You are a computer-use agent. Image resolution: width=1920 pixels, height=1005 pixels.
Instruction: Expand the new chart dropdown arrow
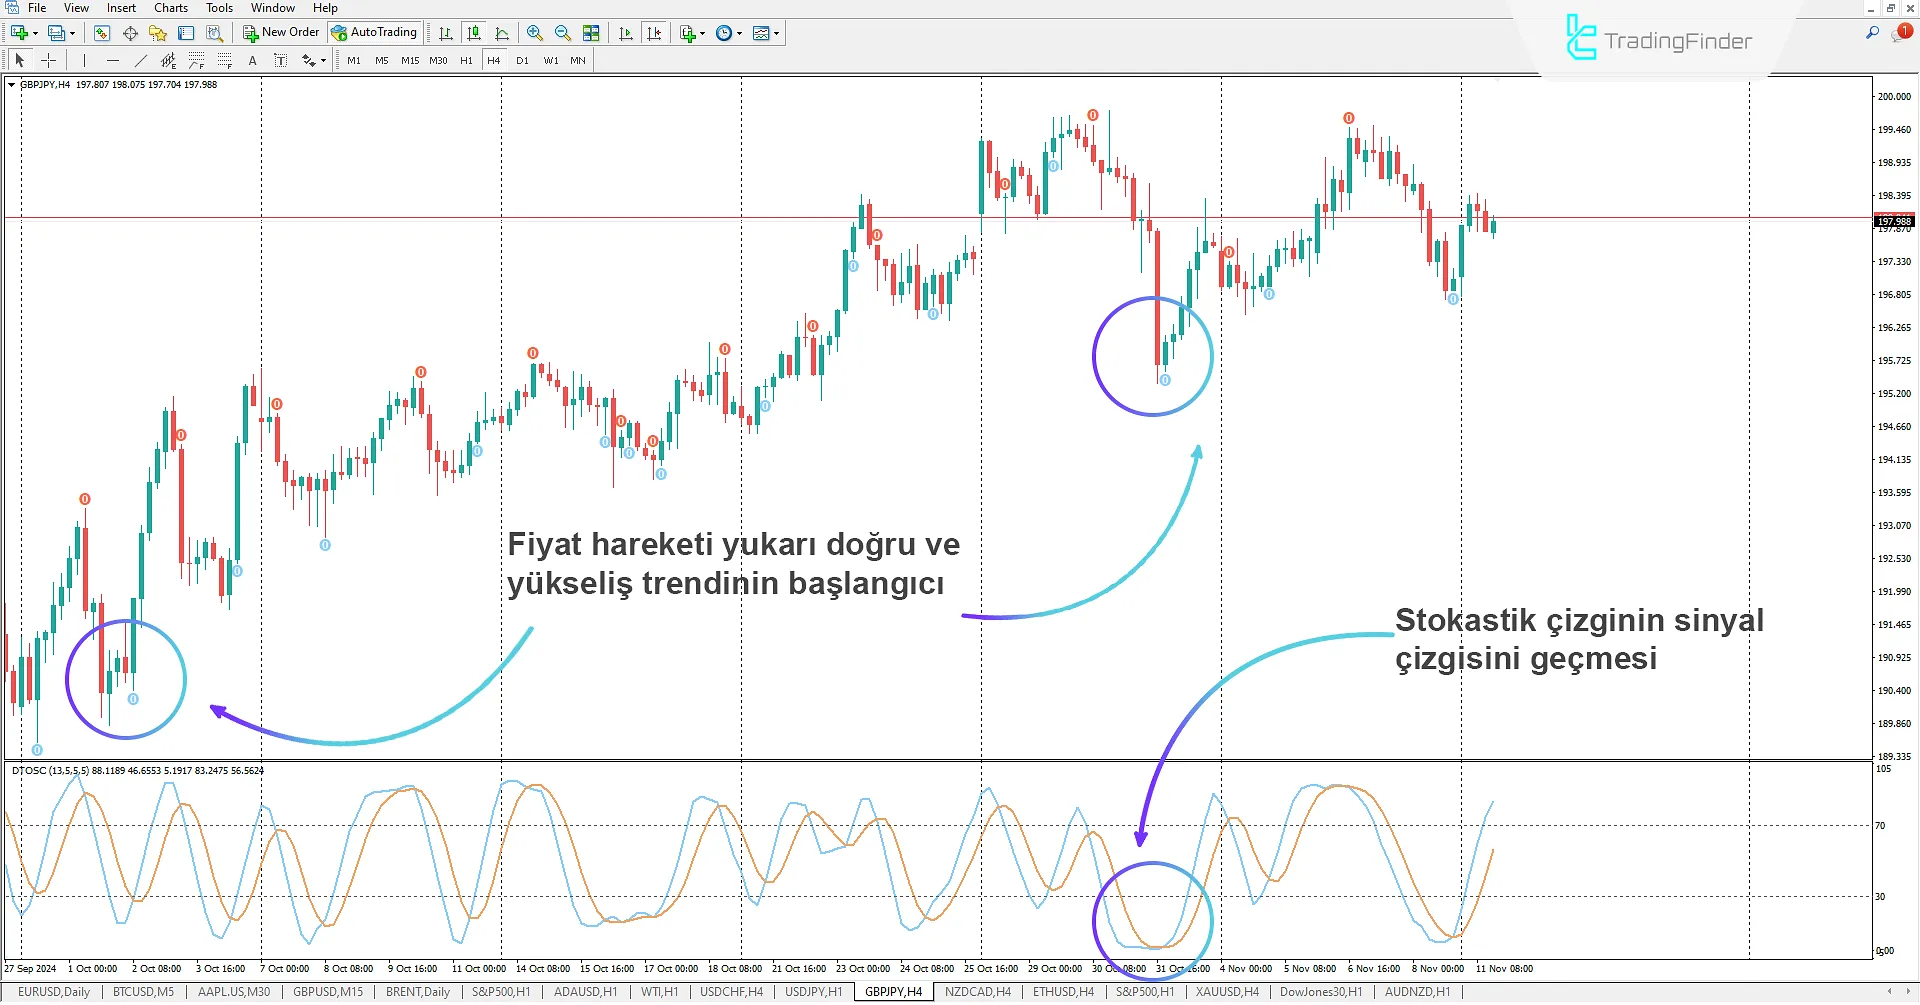tap(35, 33)
